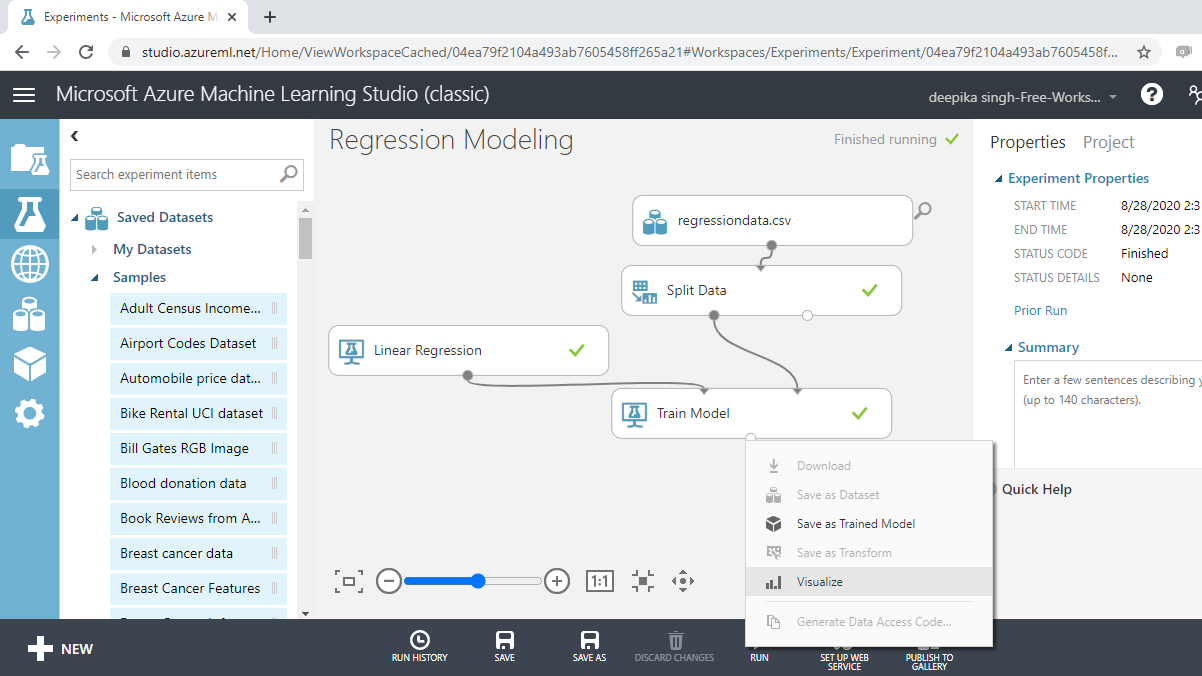Choose Save as Trained Model
The image size is (1202, 676).
coord(869,524)
